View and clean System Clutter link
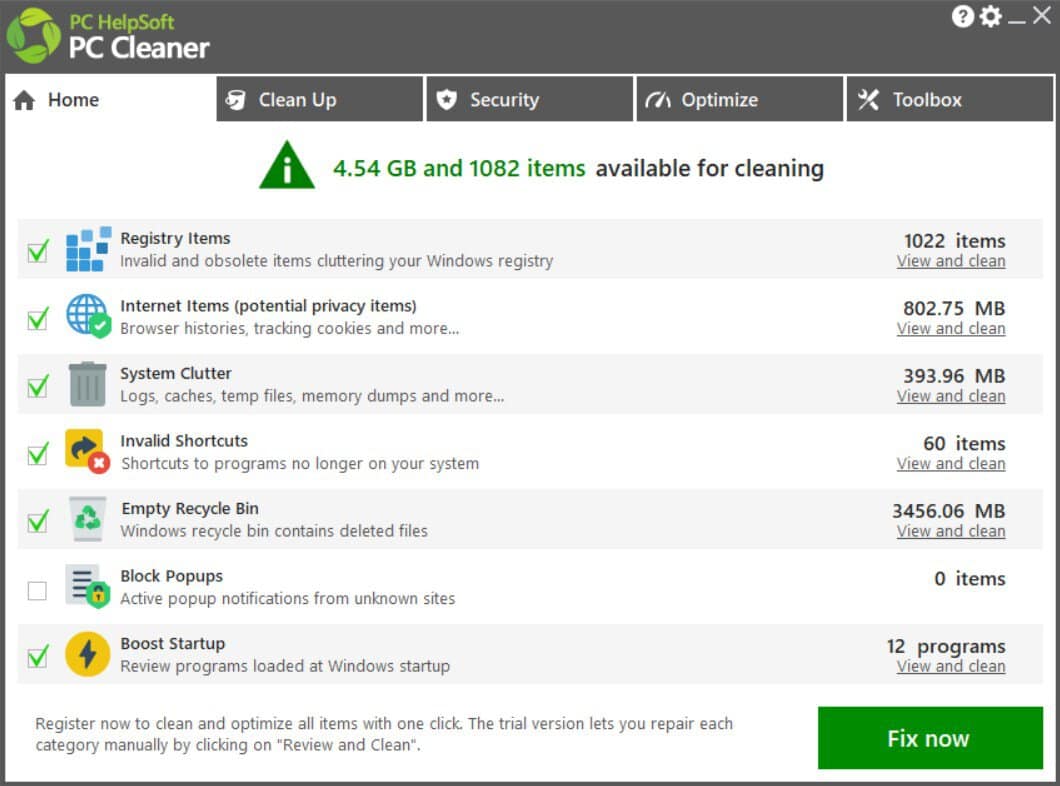1060x786 pixels. (950, 397)
